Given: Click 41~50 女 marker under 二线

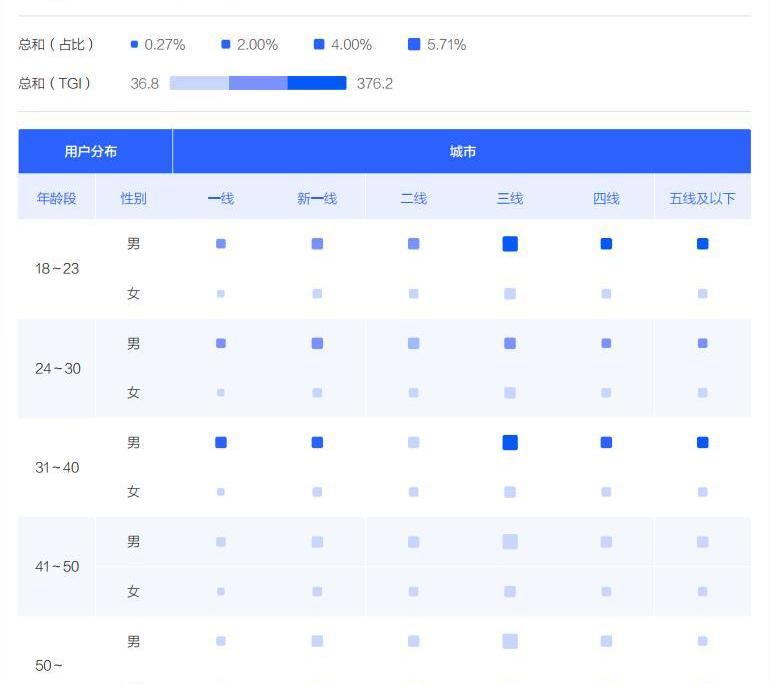Looking at the screenshot, I should coord(413,592).
